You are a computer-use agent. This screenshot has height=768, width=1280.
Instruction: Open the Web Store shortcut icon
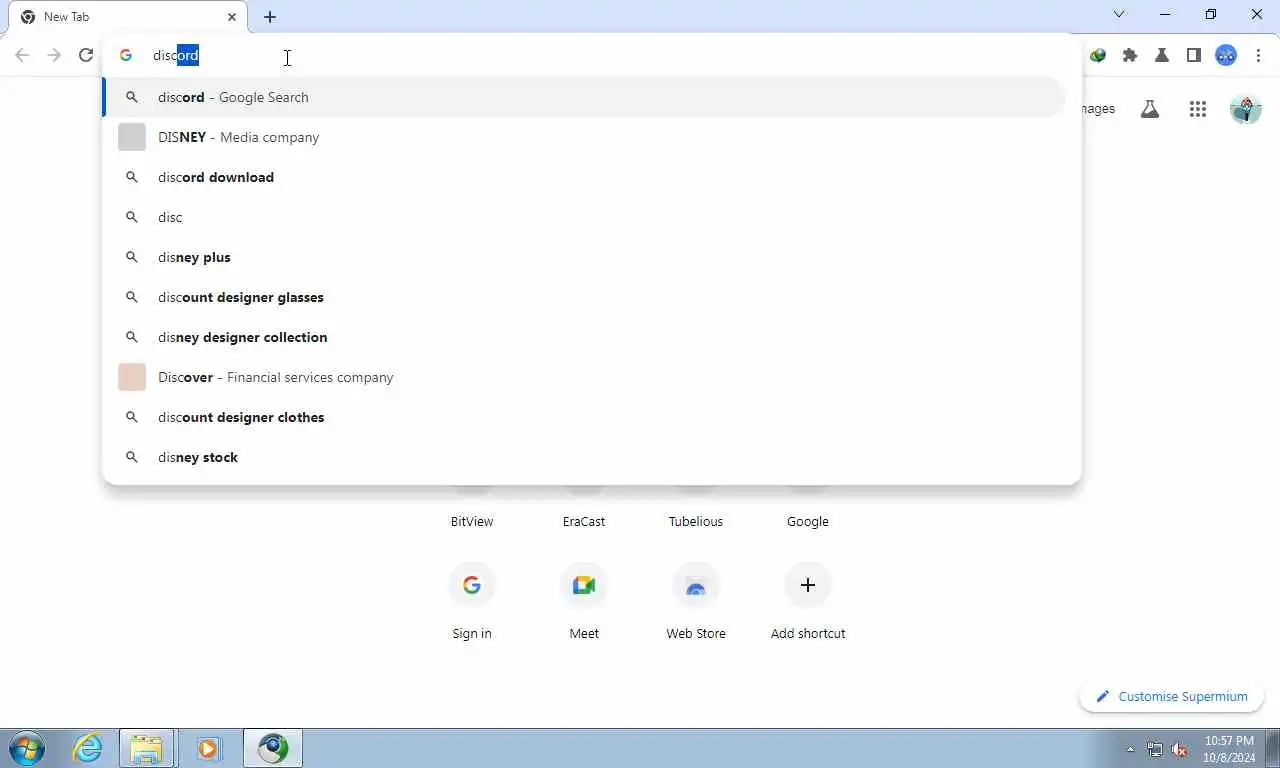(696, 585)
